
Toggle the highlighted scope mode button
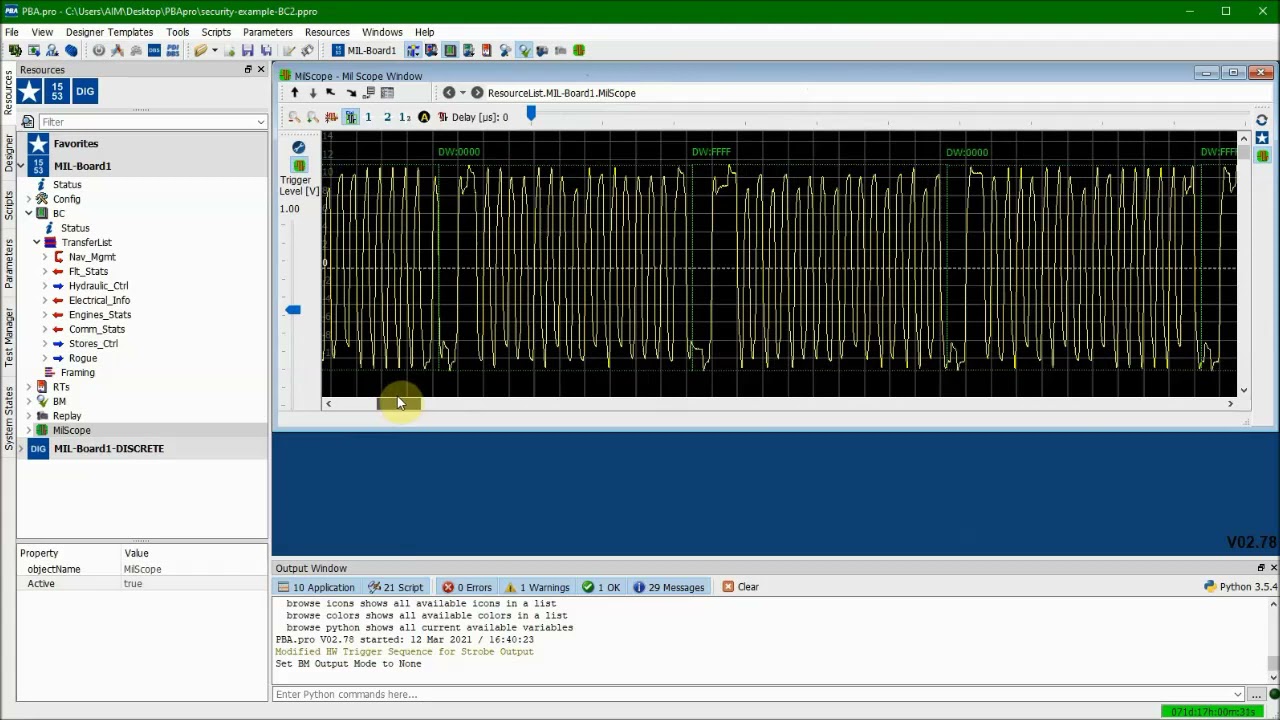point(350,117)
